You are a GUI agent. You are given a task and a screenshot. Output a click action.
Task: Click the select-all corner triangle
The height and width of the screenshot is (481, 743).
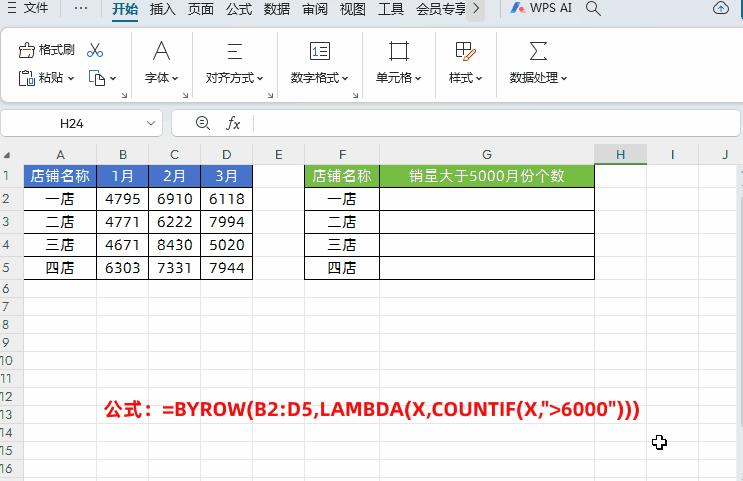(7, 155)
